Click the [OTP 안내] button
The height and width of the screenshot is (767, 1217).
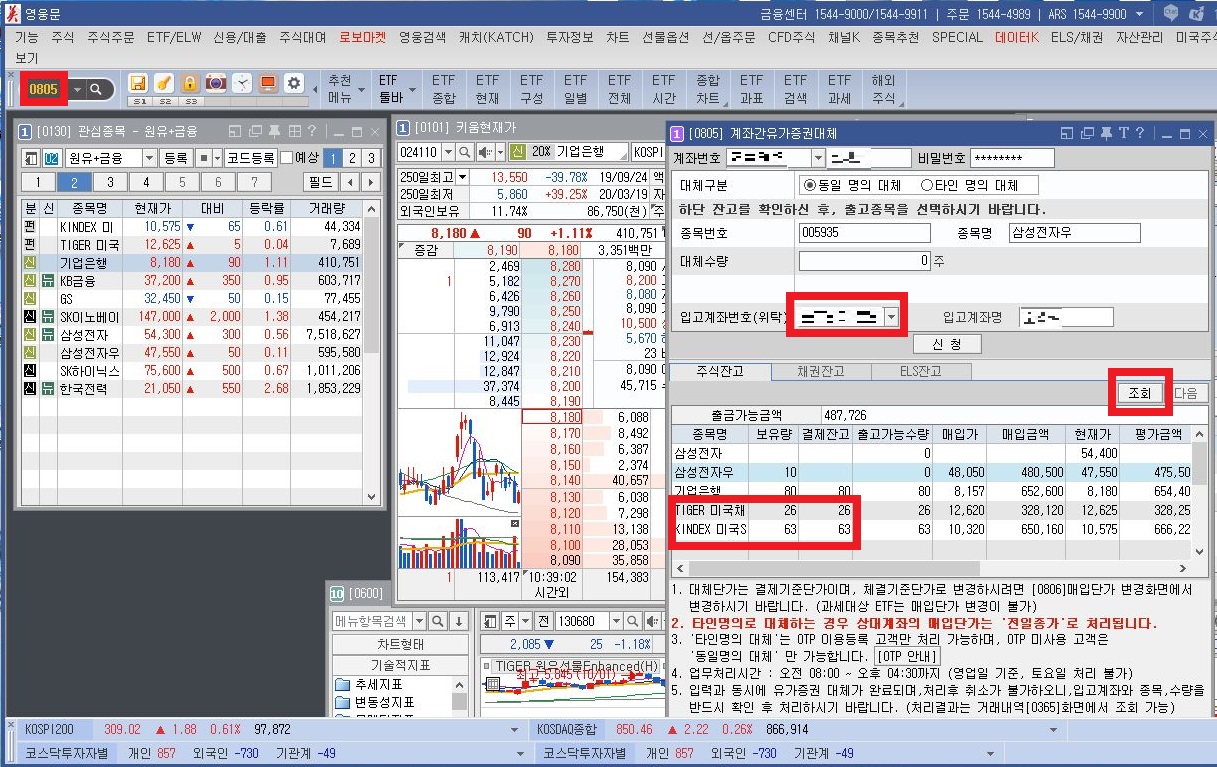pos(908,655)
